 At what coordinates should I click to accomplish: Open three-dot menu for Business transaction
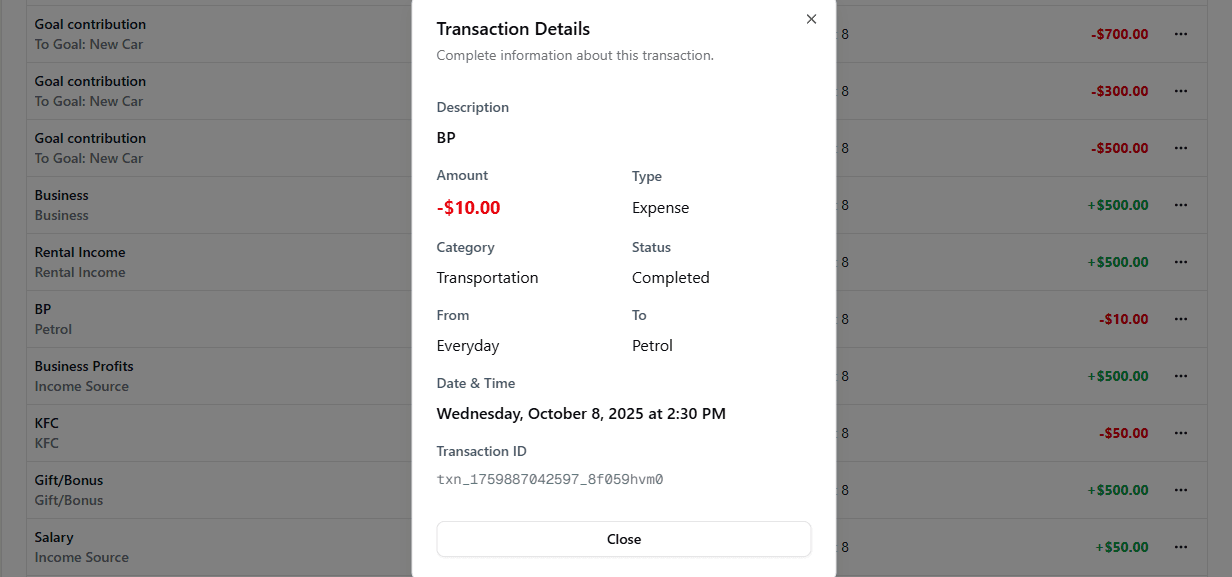[x=1181, y=205]
